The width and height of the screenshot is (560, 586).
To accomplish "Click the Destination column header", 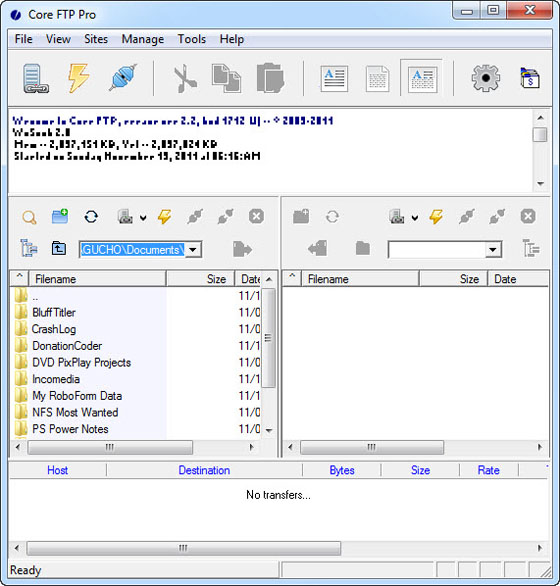I will tap(204, 470).
